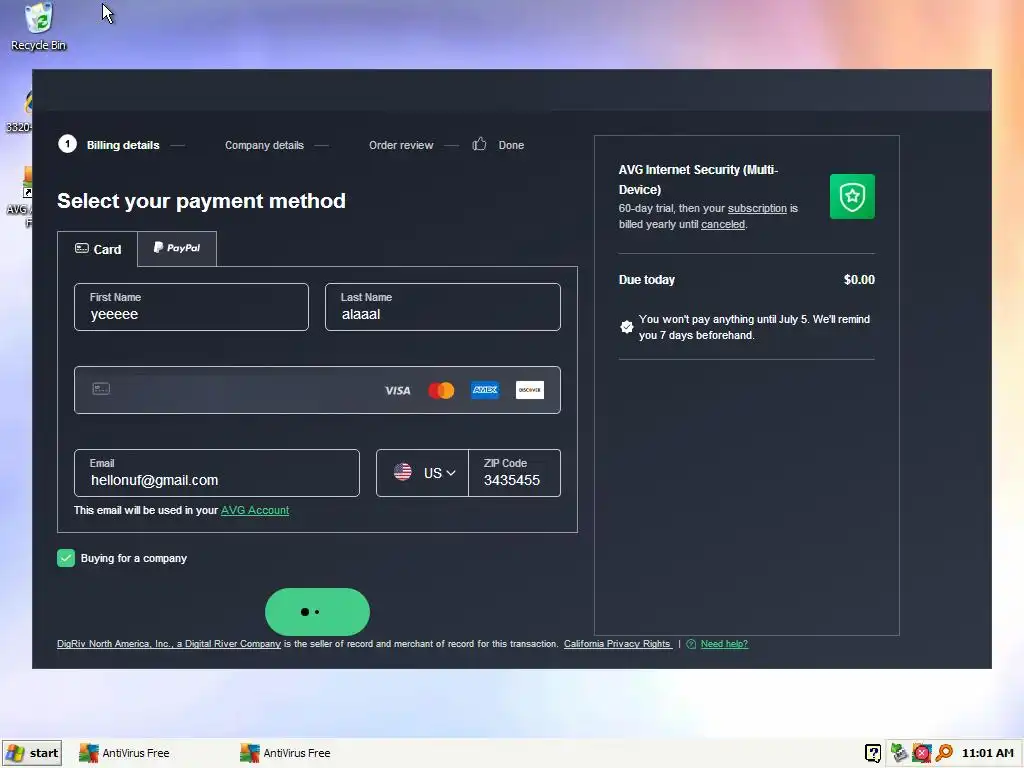Click the Last Name field
The height and width of the screenshot is (768, 1024).
tap(443, 307)
